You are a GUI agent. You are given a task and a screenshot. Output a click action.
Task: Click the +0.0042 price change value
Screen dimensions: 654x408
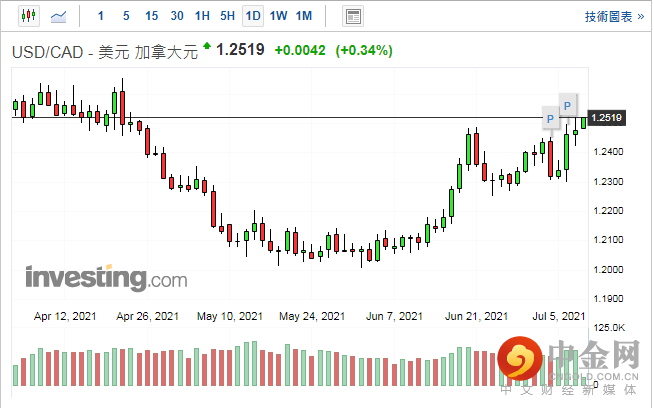point(300,50)
